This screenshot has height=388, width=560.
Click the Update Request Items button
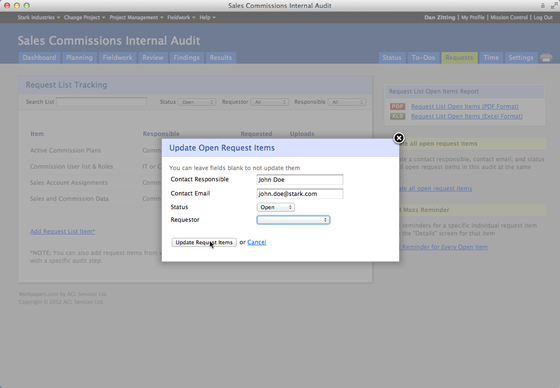pyautogui.click(x=204, y=242)
